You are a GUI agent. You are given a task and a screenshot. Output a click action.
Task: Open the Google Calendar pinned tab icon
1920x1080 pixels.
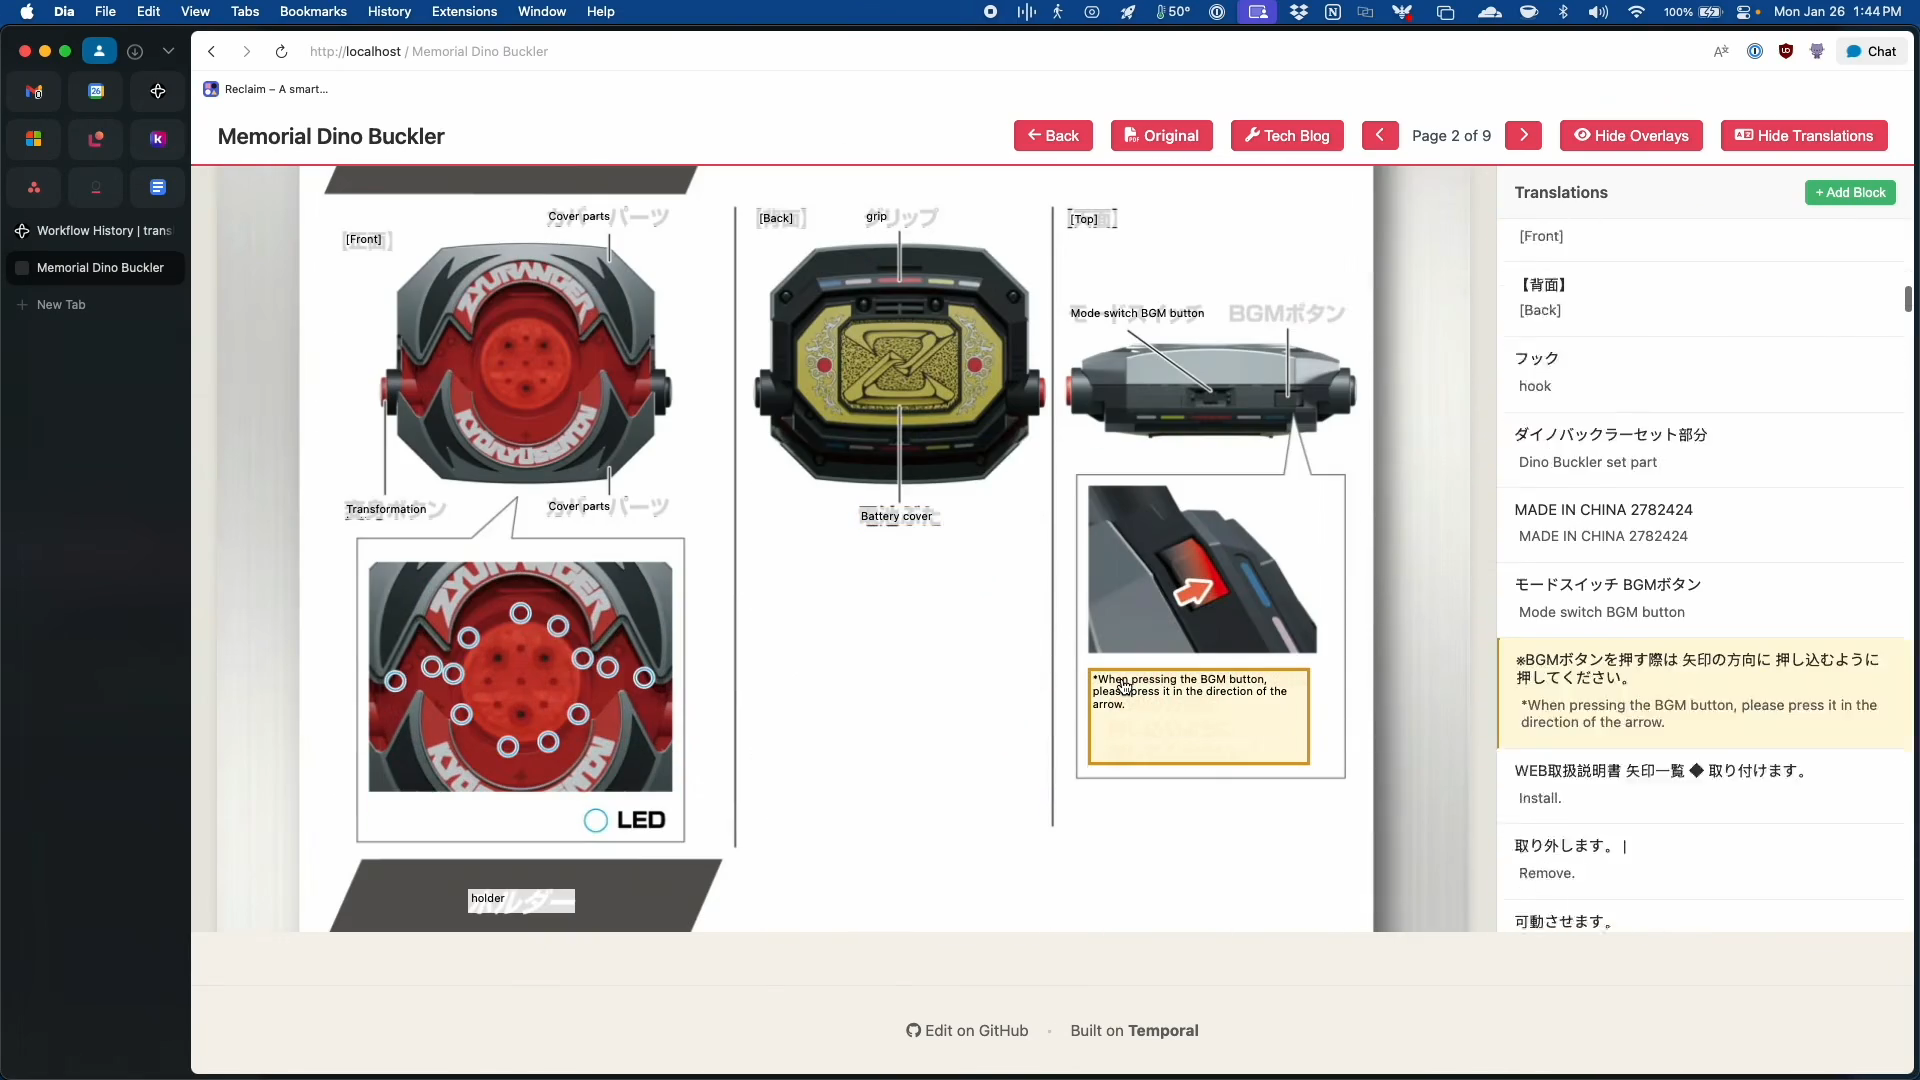[x=96, y=91]
